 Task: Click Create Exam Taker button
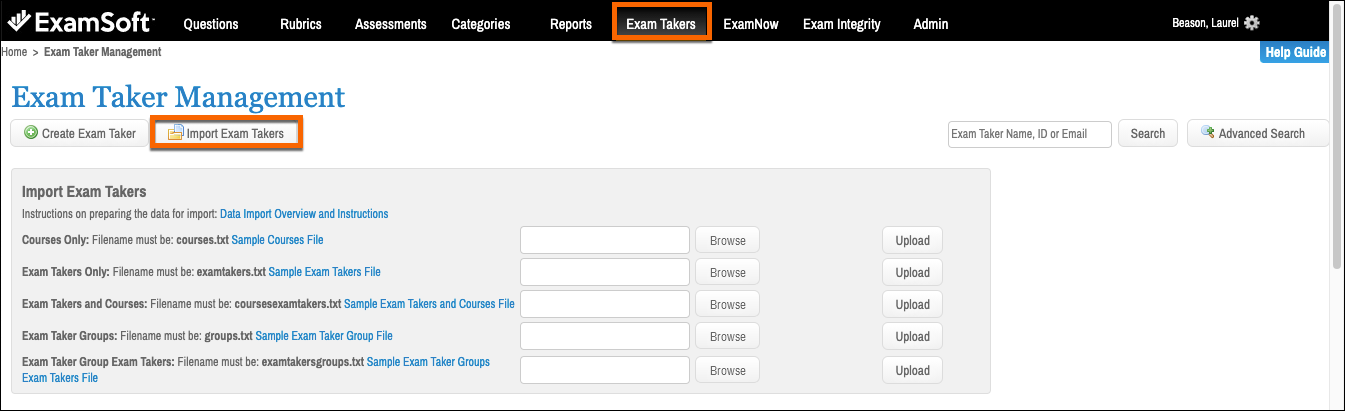(x=80, y=133)
